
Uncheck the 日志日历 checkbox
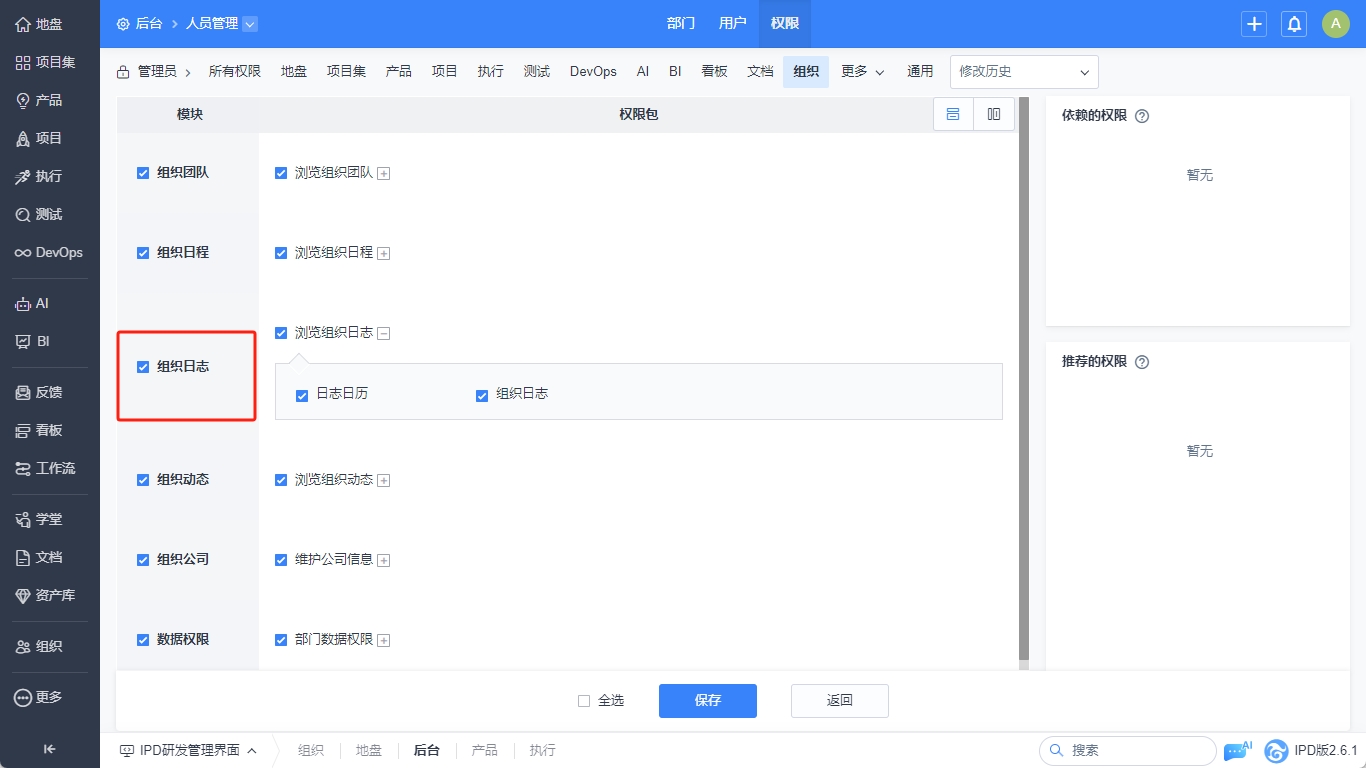(x=302, y=396)
